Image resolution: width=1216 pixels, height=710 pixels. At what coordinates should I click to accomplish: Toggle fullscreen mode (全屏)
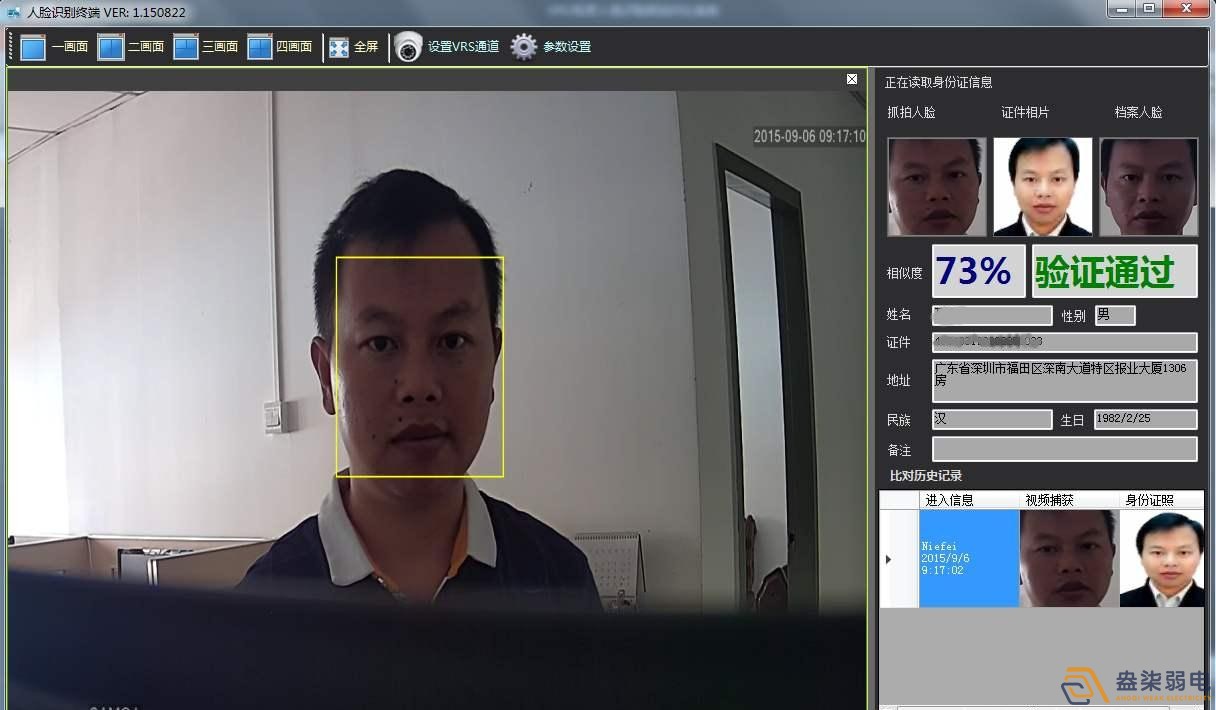tap(354, 45)
